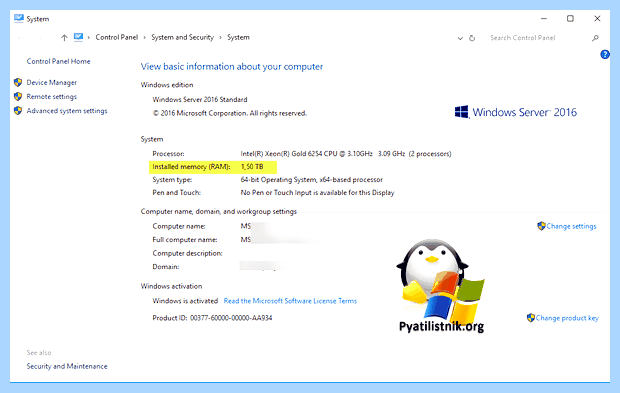Image resolution: width=620 pixels, height=393 pixels.
Task: Read the Microsoft Software License Terms
Action: (290, 301)
